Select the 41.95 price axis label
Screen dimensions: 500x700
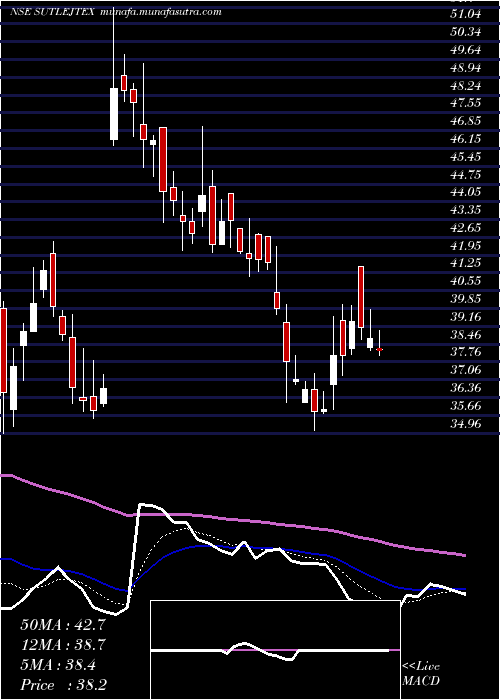tap(466, 246)
